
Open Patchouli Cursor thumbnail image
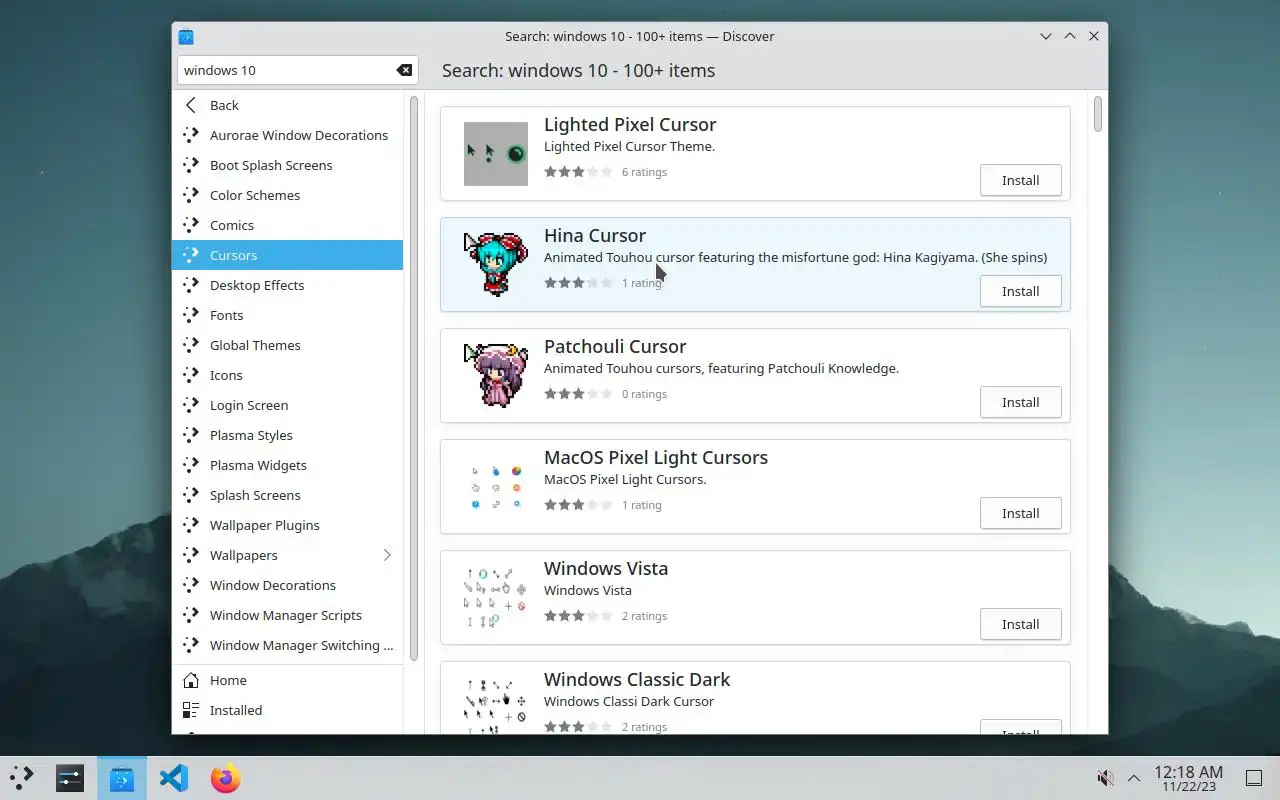tap(496, 376)
